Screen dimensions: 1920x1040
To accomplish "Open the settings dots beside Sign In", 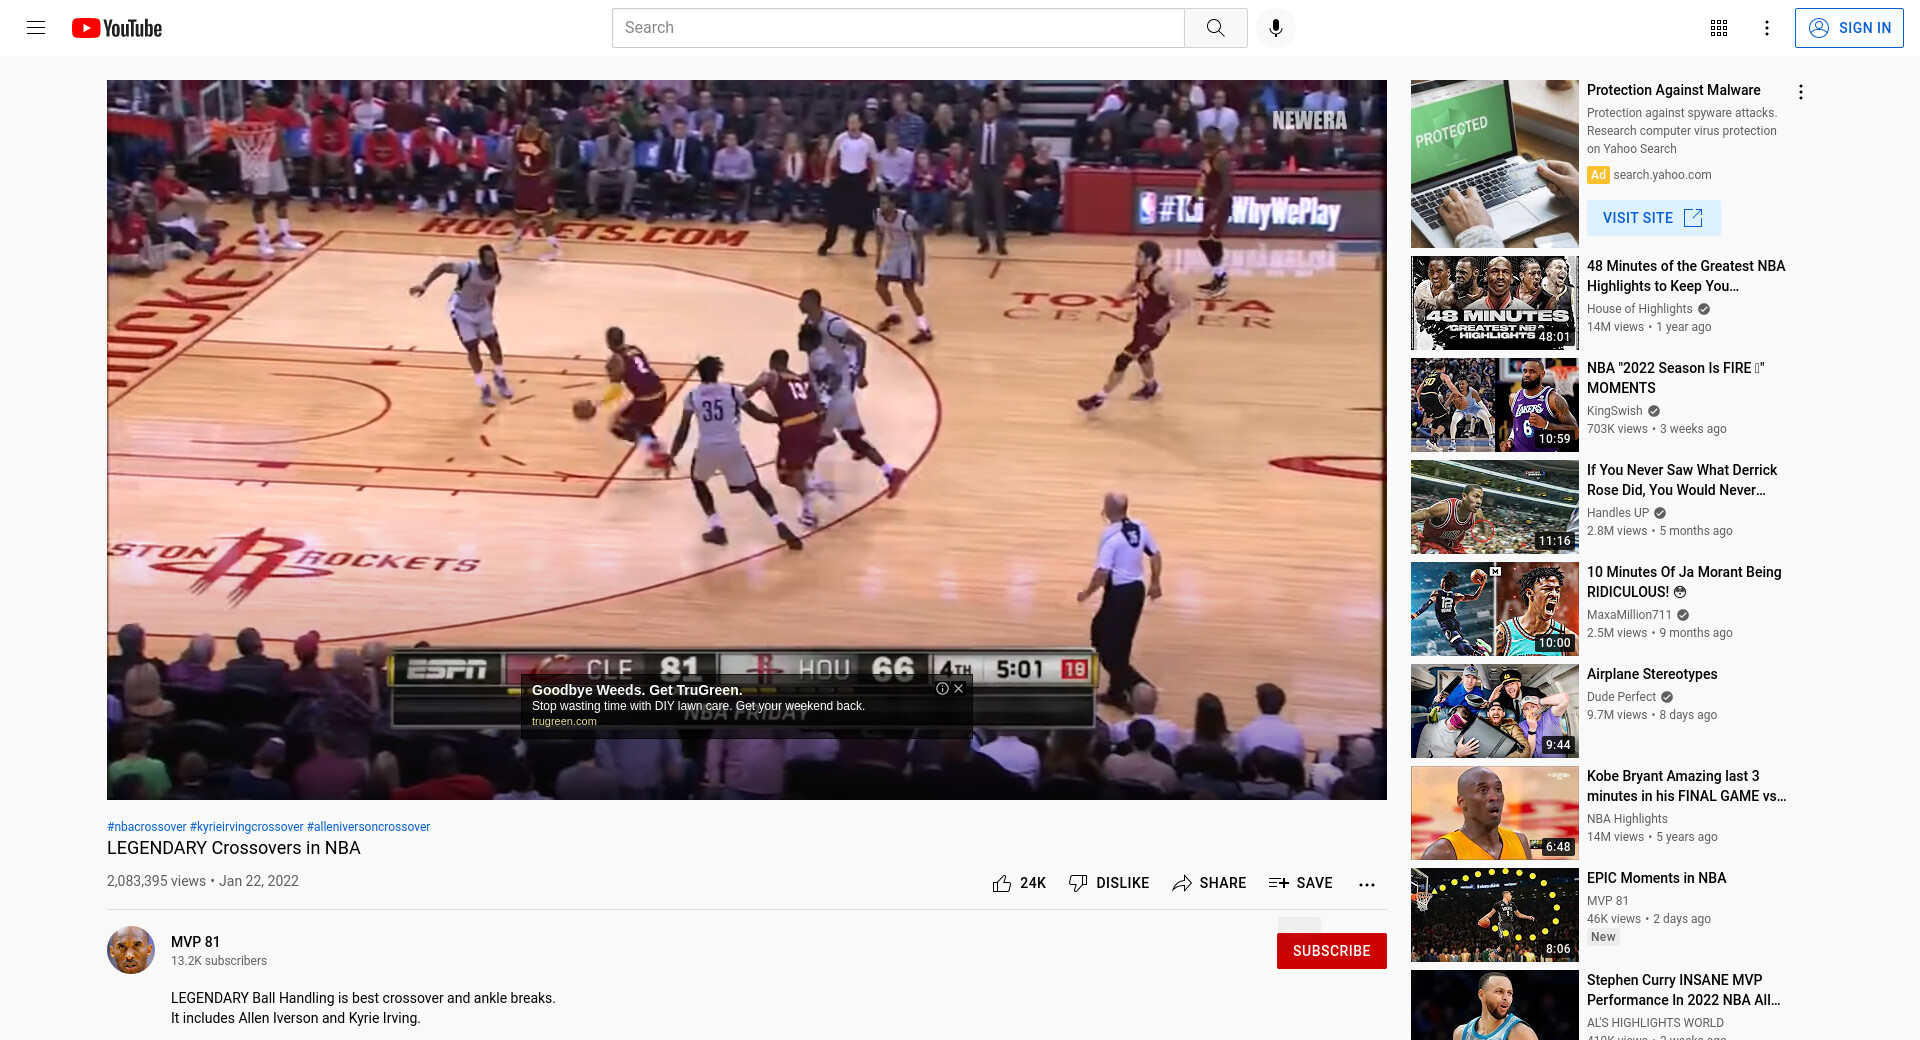I will pos(1767,28).
